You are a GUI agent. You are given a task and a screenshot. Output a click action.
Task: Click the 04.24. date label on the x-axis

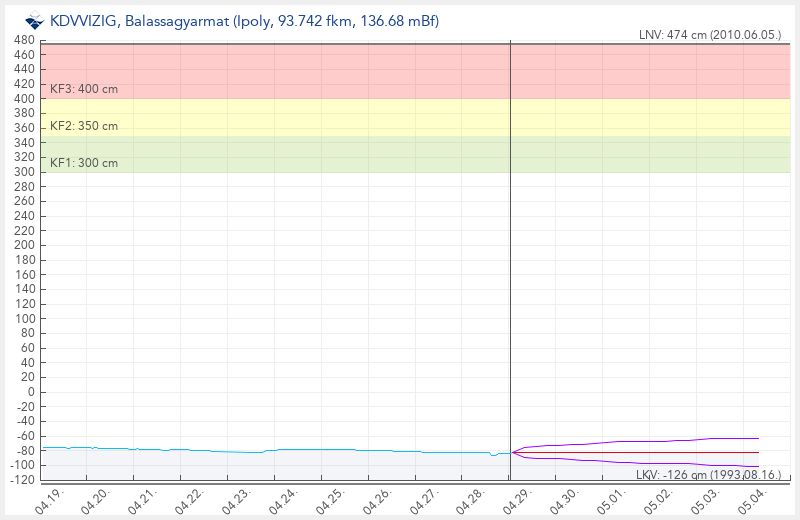coord(283,499)
